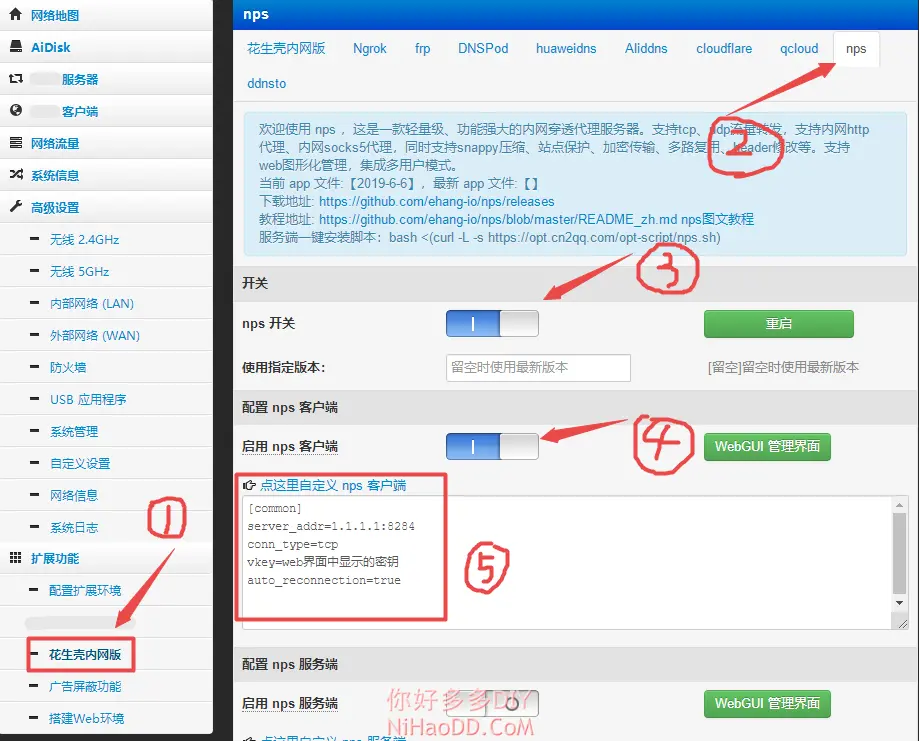Open 网络流量 in the sidebar
This screenshot has height=741, width=919.
(55, 144)
